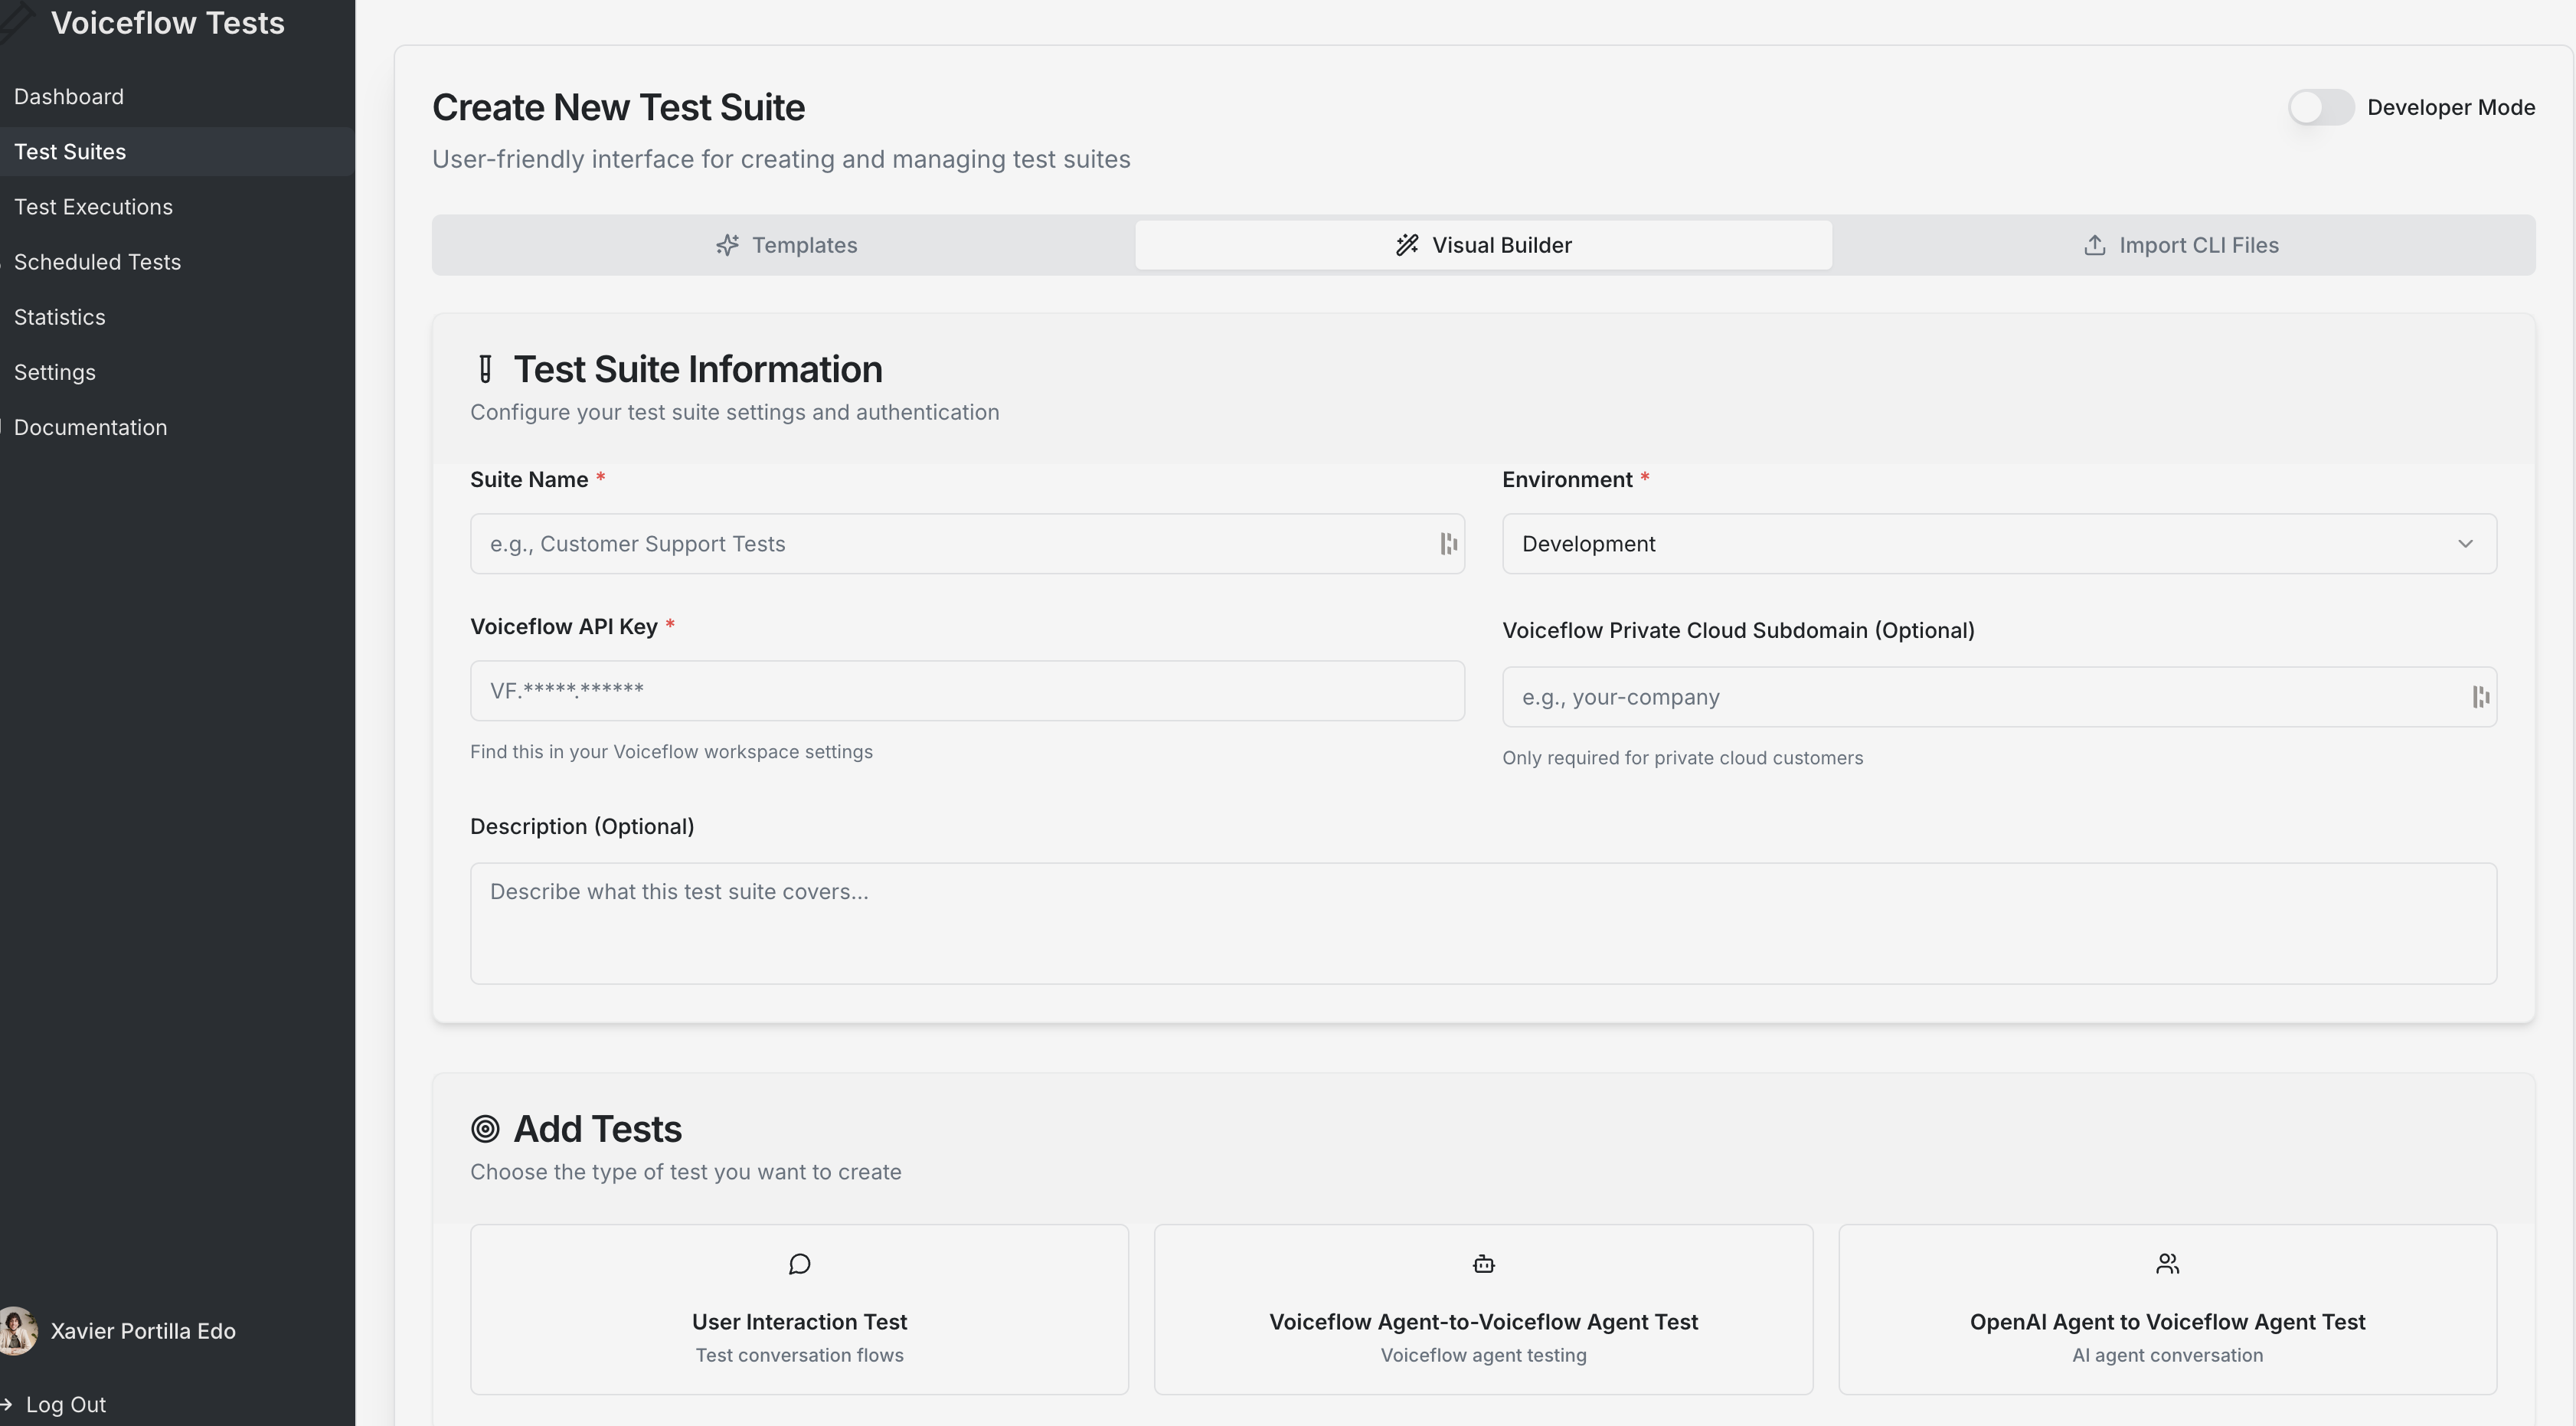Screen dimensions: 2576x1426
Task: Click the robot icon for Voiceflow Agent test
Action: (1483, 1264)
